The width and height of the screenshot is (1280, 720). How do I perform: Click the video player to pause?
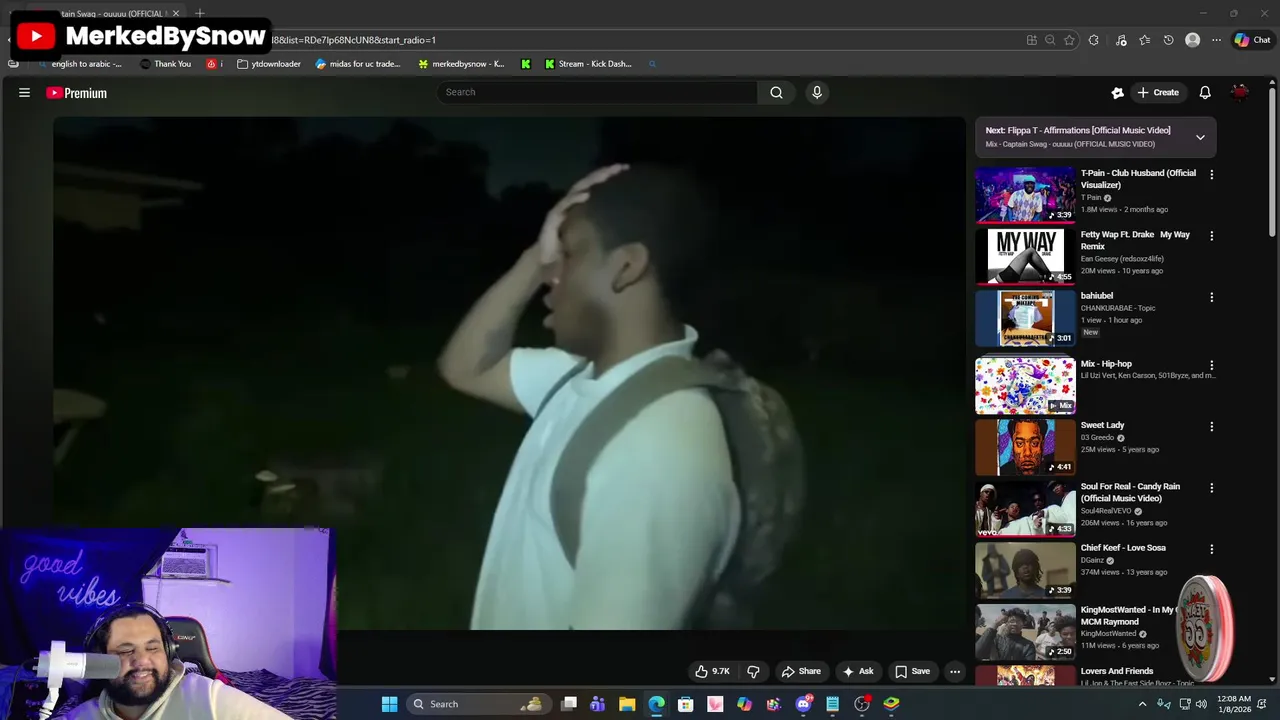click(x=510, y=373)
